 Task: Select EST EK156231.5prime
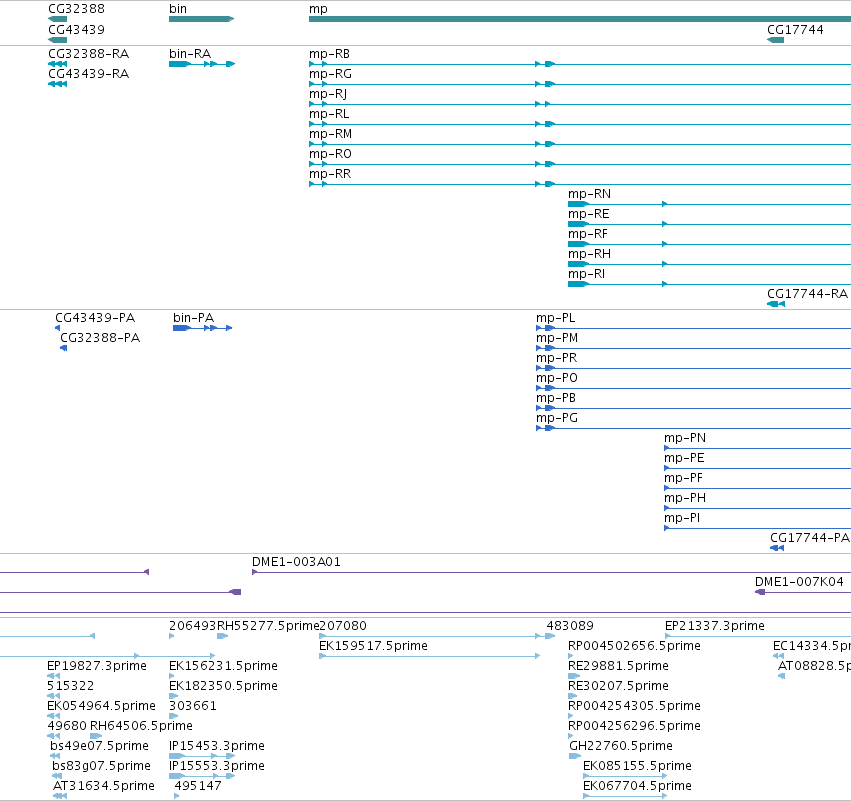[223, 666]
